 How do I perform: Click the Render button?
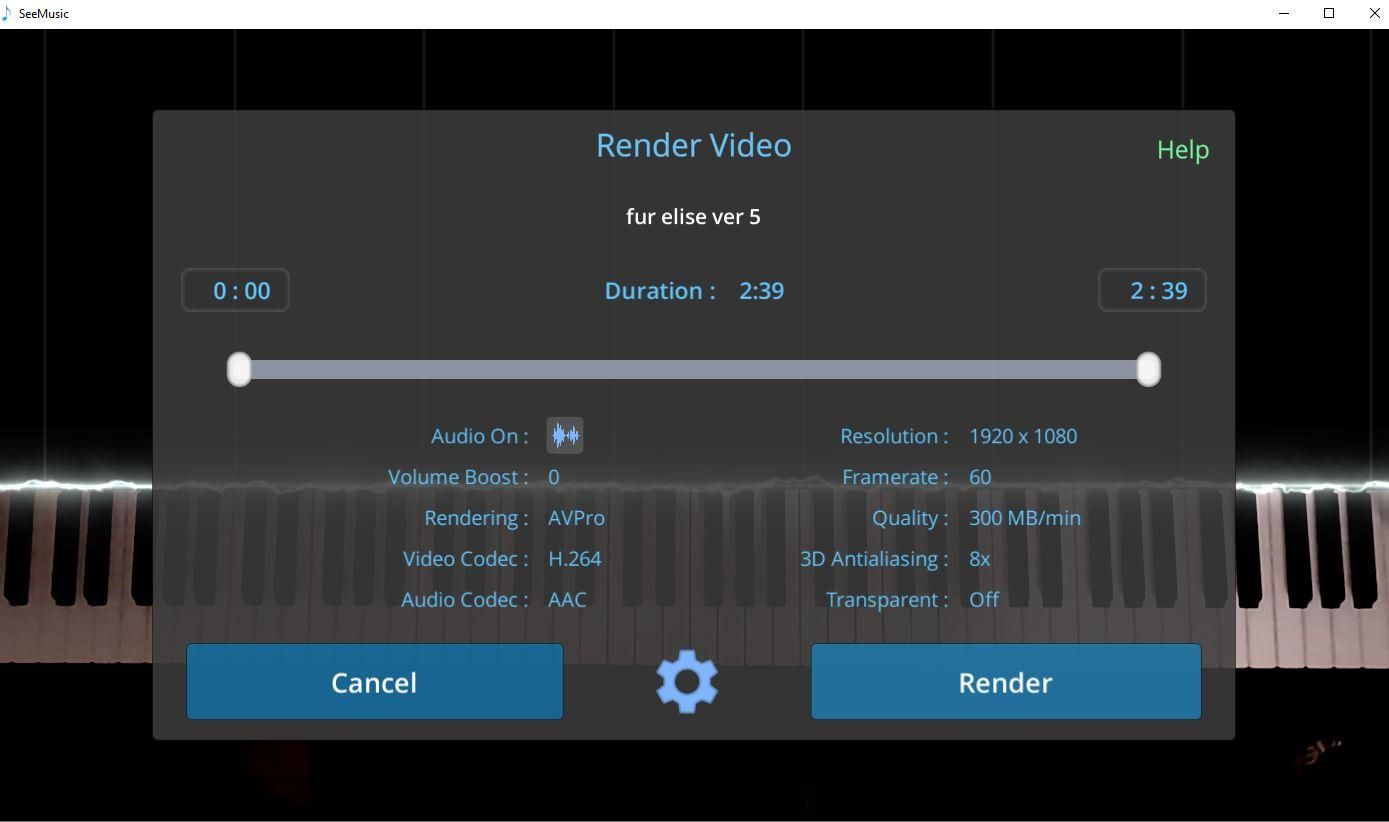[x=1006, y=682]
